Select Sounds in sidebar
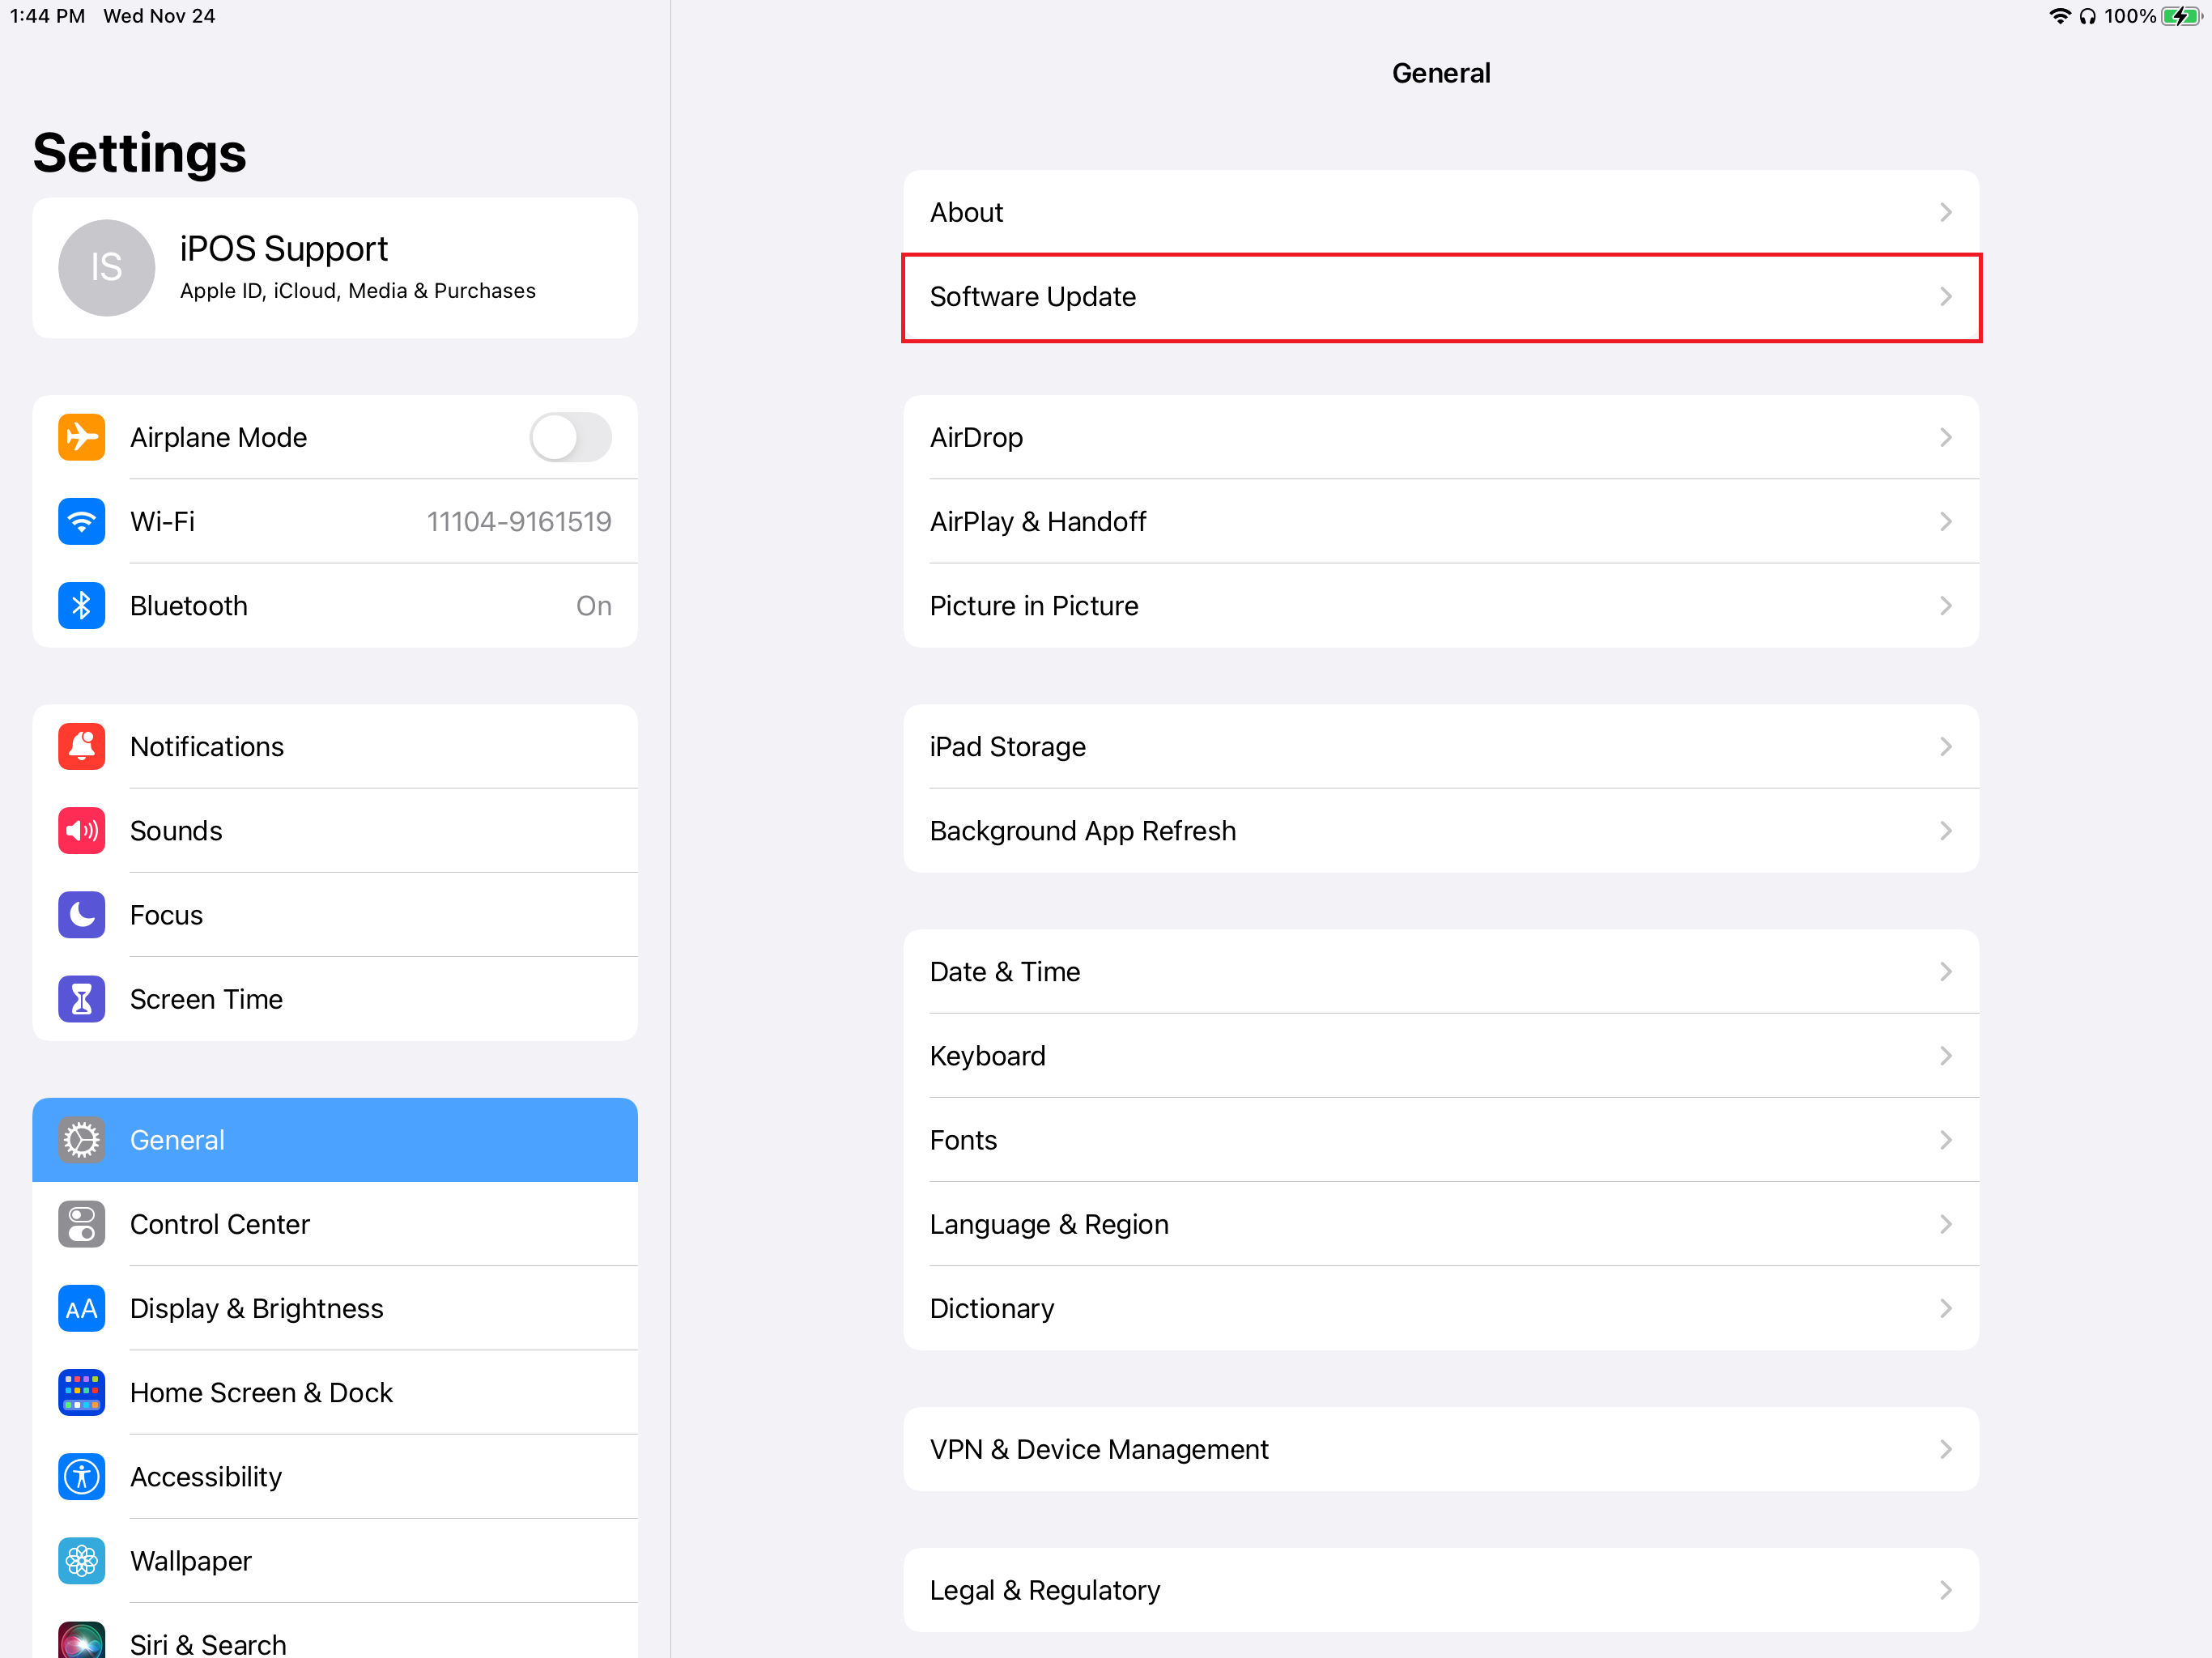The width and height of the screenshot is (2212, 1658). (335, 830)
